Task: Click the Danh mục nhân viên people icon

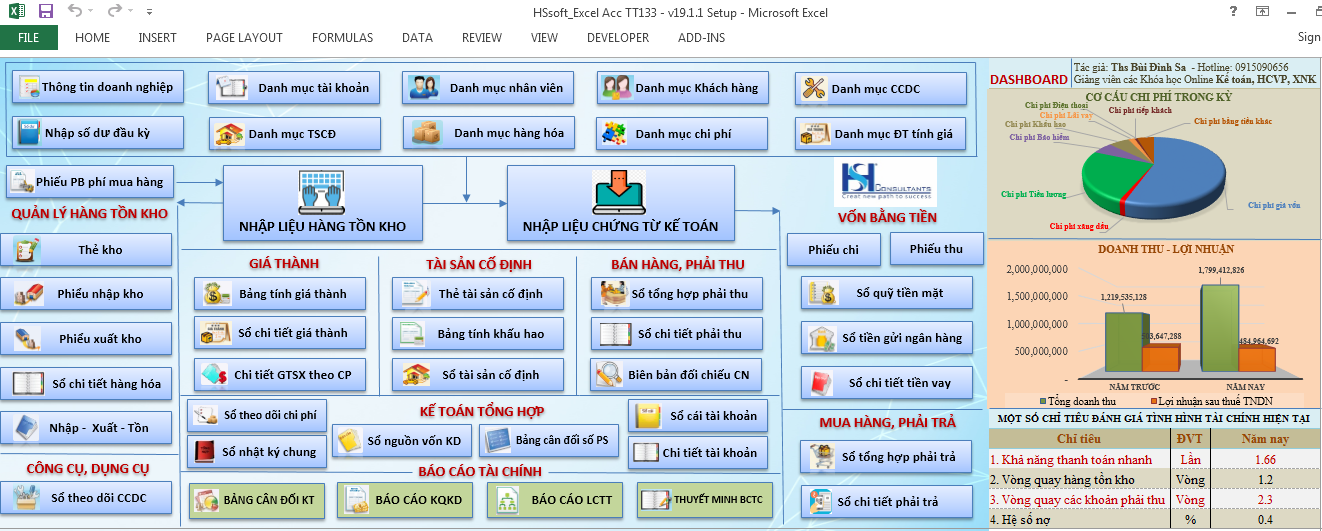Action: pos(426,88)
